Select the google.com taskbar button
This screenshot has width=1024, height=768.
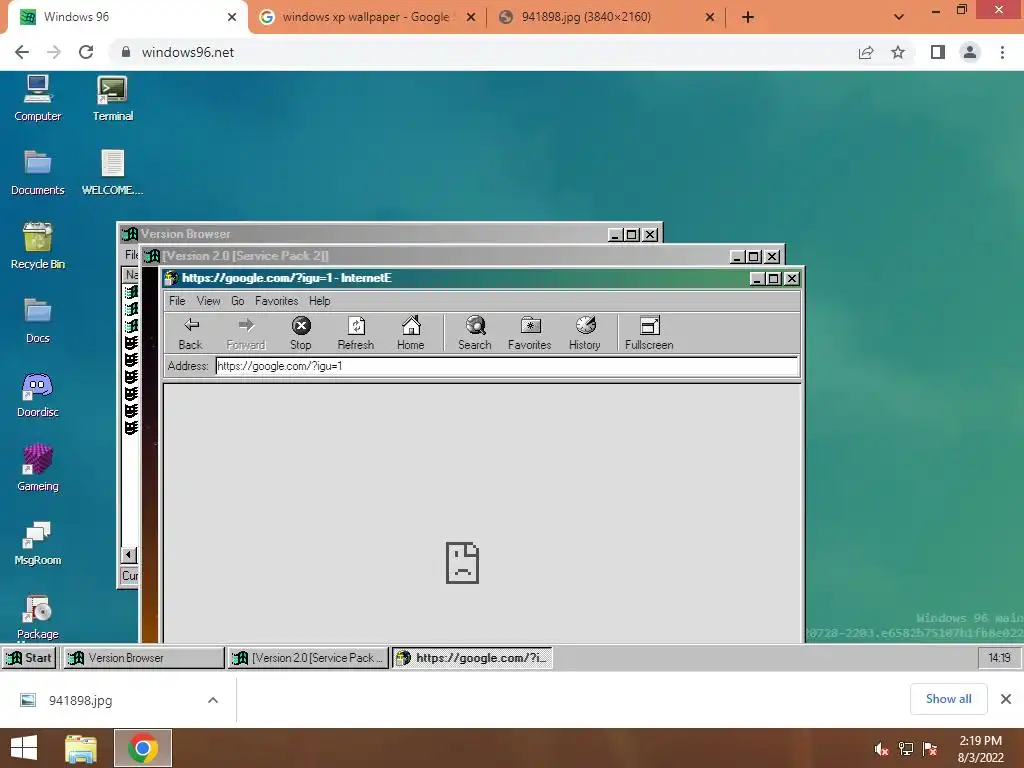pyautogui.click(x=472, y=658)
